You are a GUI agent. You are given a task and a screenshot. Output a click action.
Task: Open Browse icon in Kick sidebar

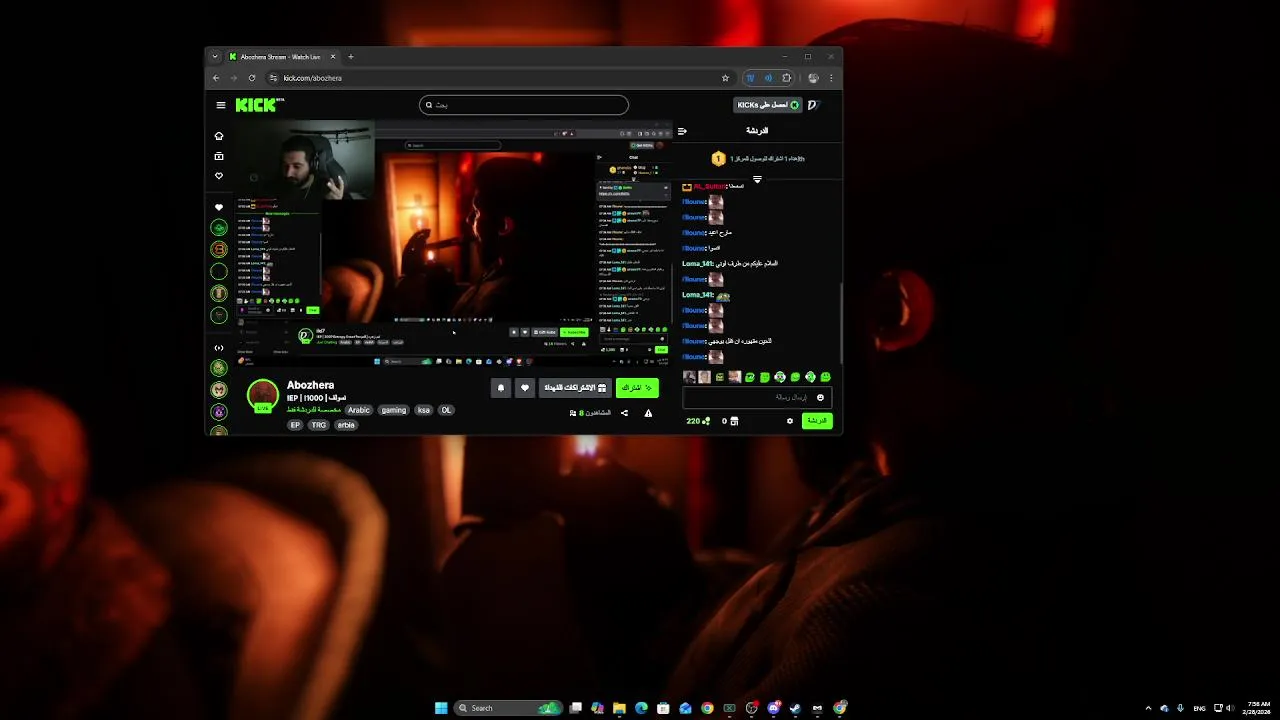(x=219, y=156)
